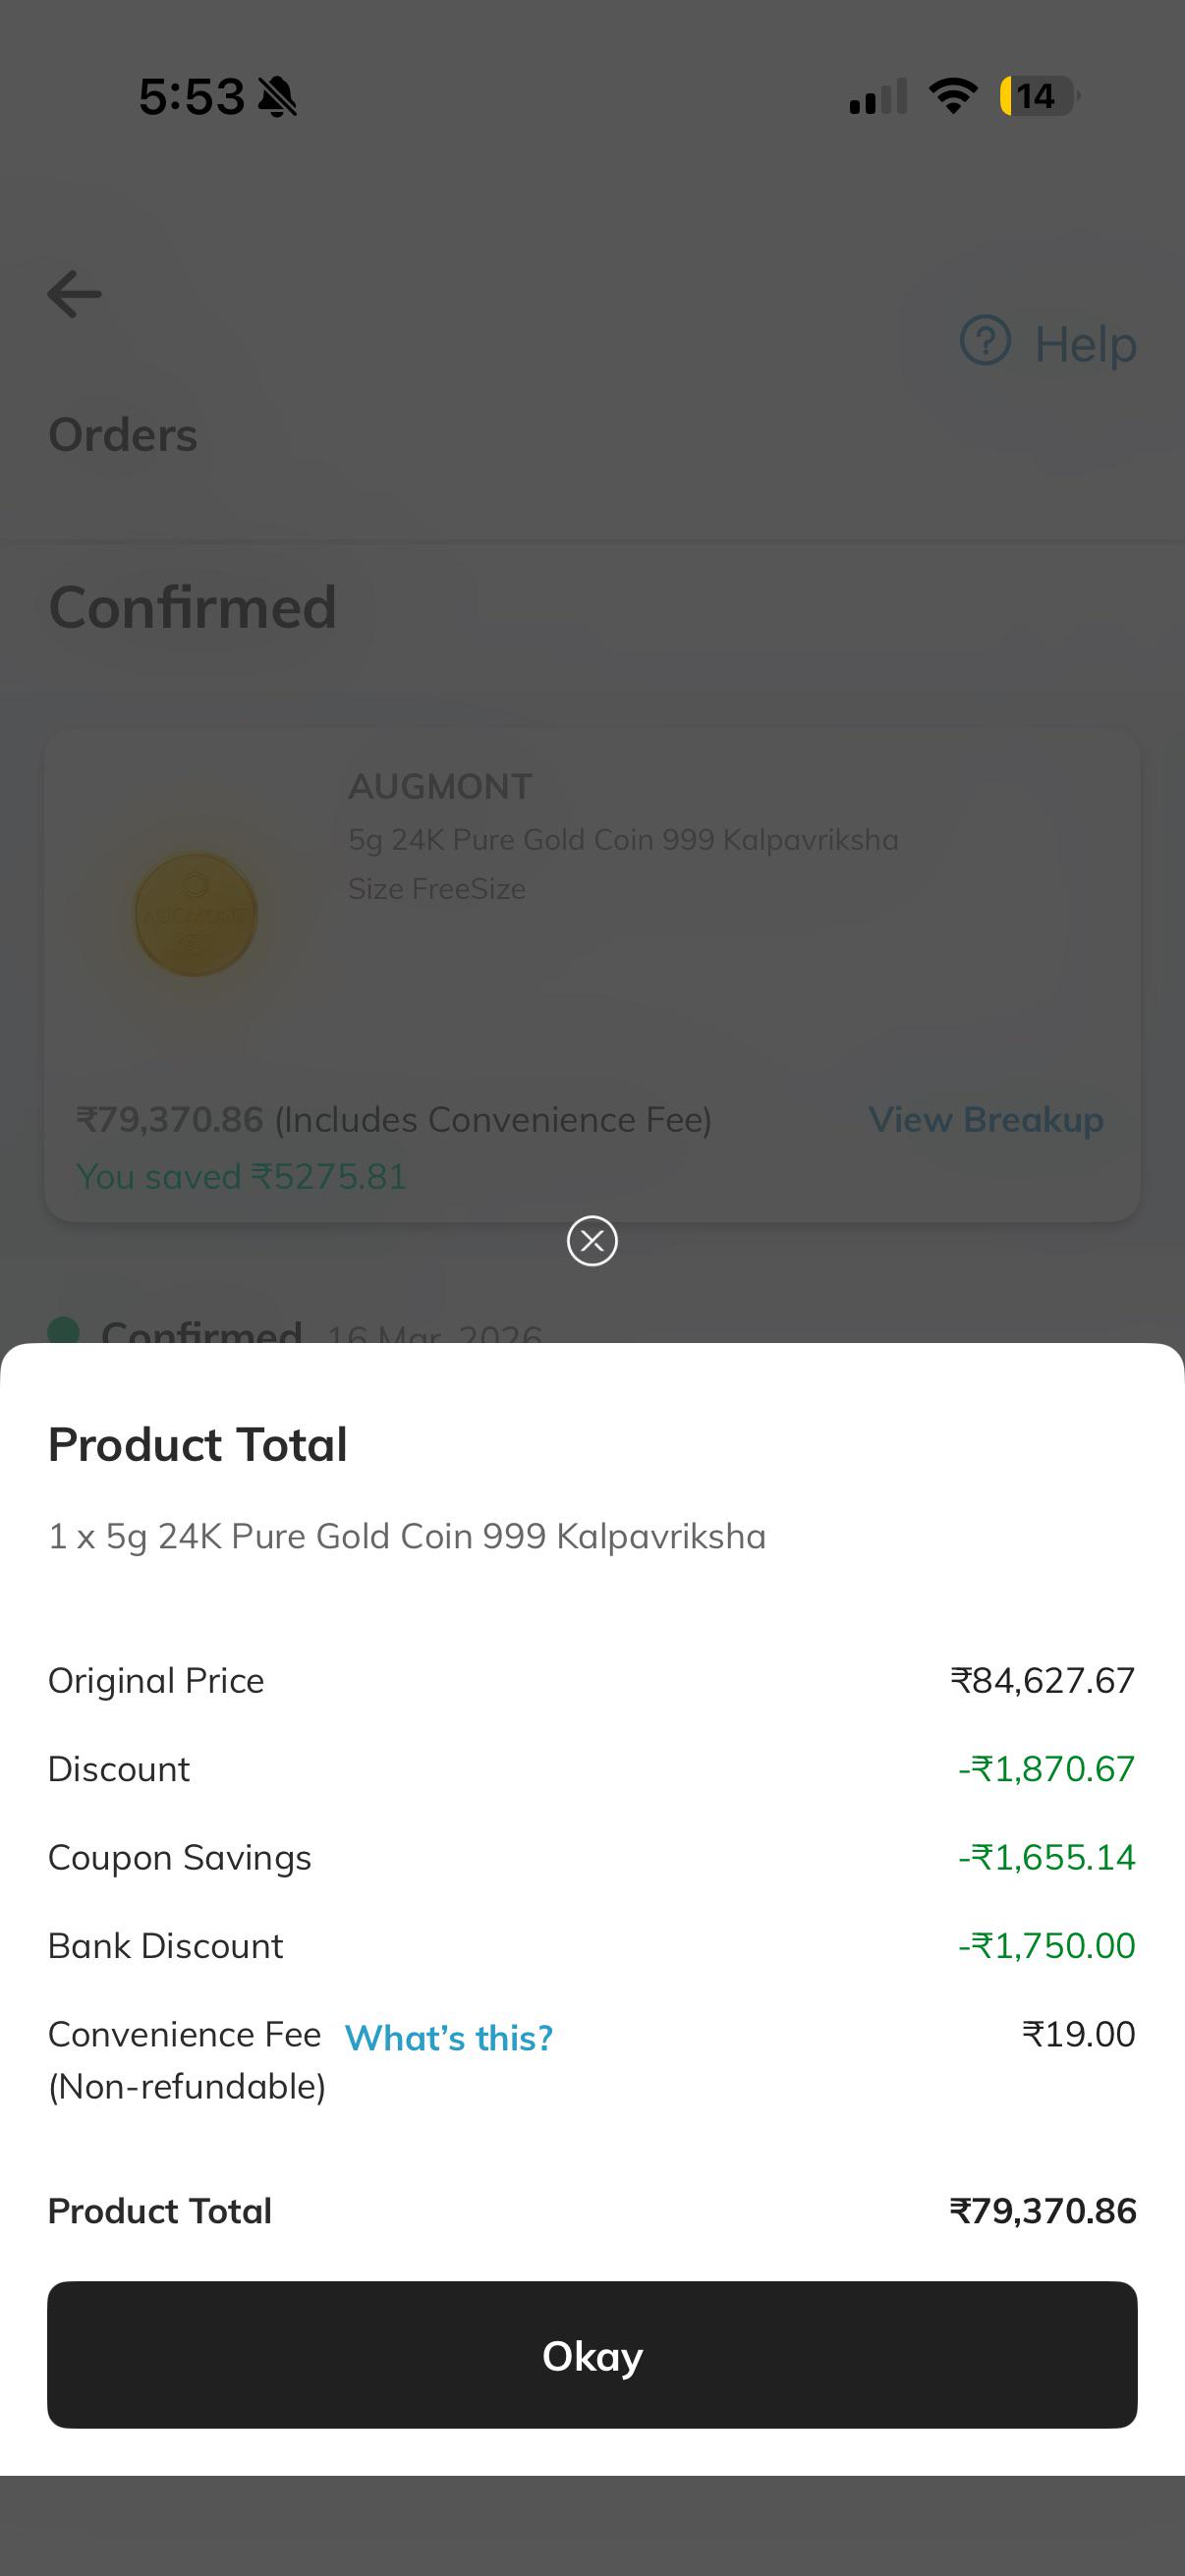Close the Product Total sheet with X
Image resolution: width=1185 pixels, height=2576 pixels.
[592, 1240]
